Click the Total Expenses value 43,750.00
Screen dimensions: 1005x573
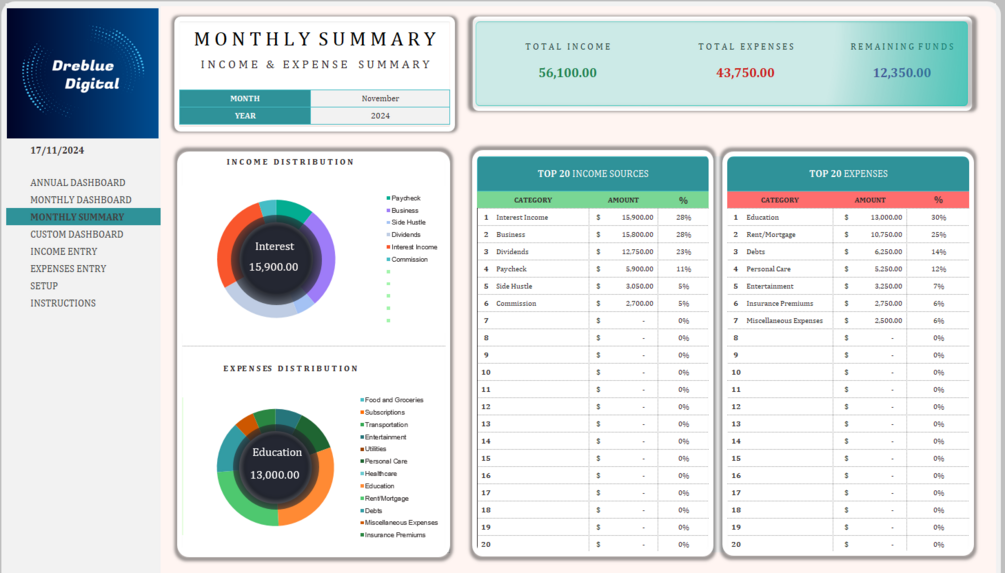[x=745, y=72]
